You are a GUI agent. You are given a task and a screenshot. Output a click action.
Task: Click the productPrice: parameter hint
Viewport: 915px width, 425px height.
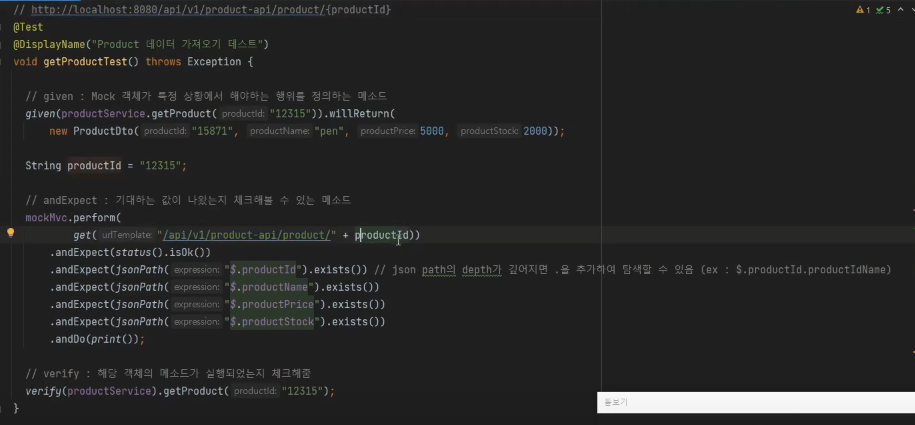click(387, 131)
